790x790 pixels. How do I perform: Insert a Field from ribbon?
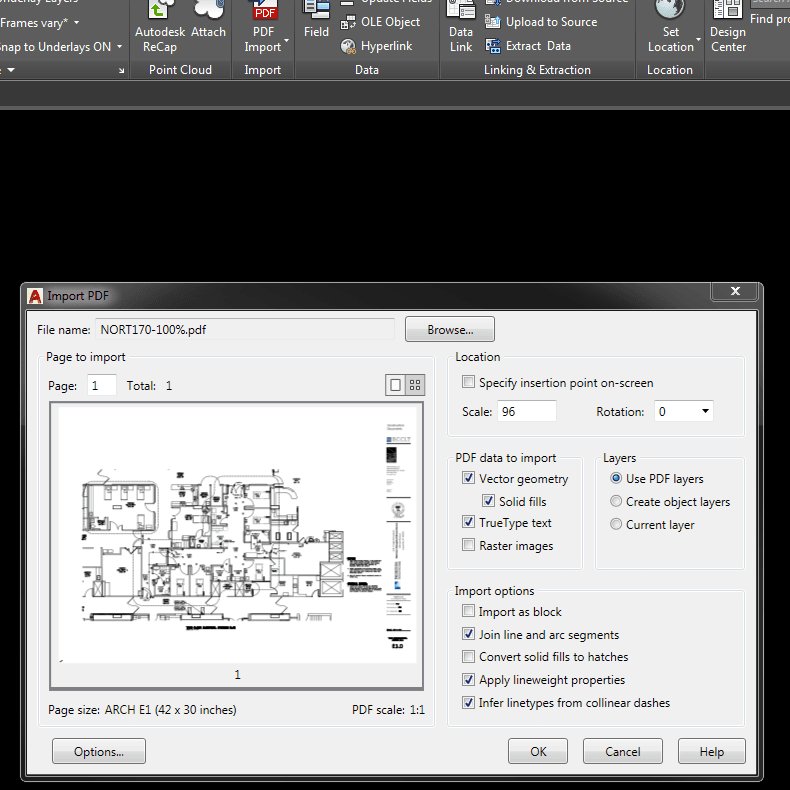(316, 20)
